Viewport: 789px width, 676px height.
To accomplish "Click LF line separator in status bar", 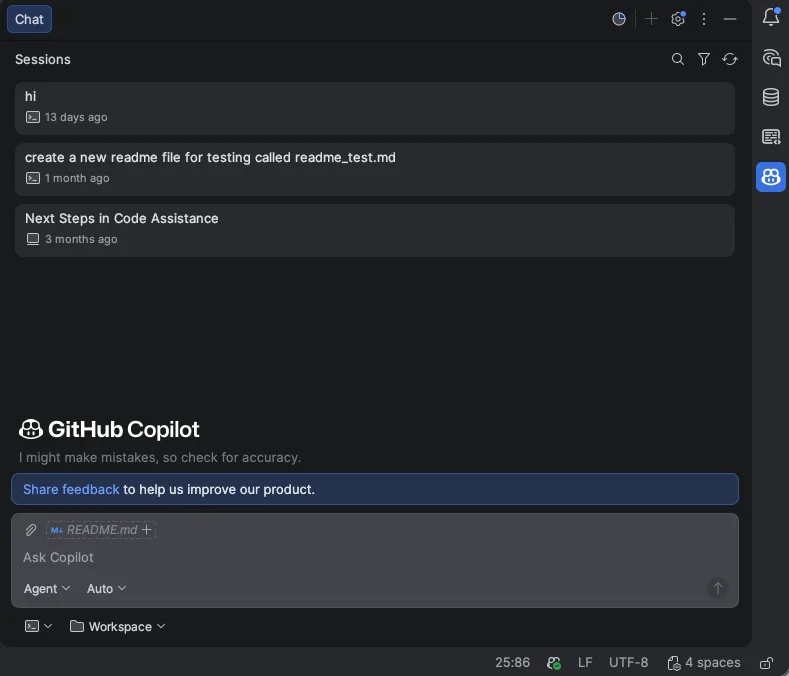I will click(x=585, y=662).
